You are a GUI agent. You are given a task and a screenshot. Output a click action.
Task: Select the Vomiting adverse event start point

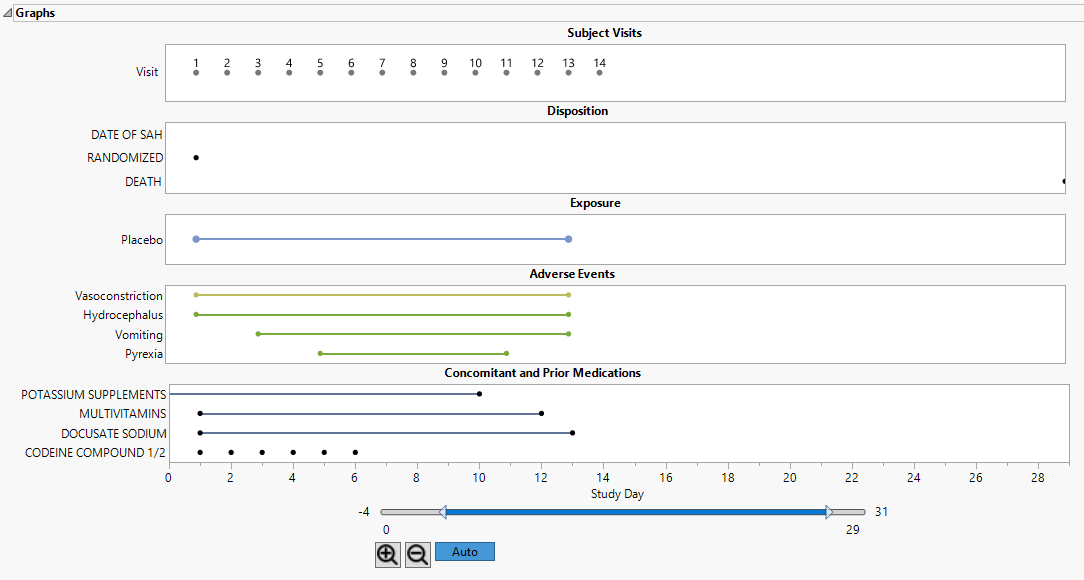(258, 334)
